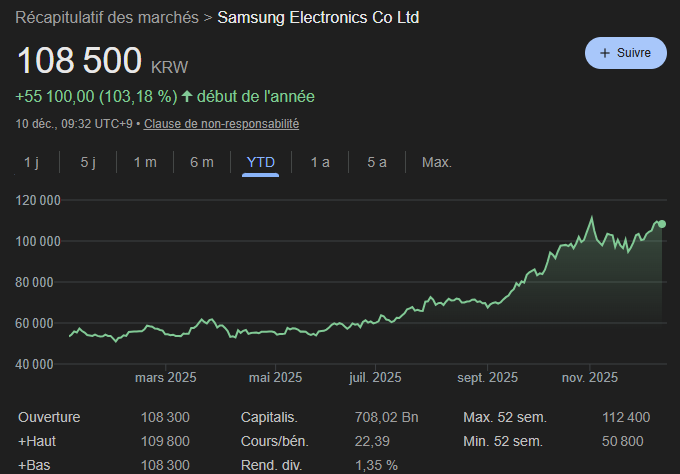This screenshot has width=680, height=474.
Task: Click the Suivre follow button
Action: point(625,52)
